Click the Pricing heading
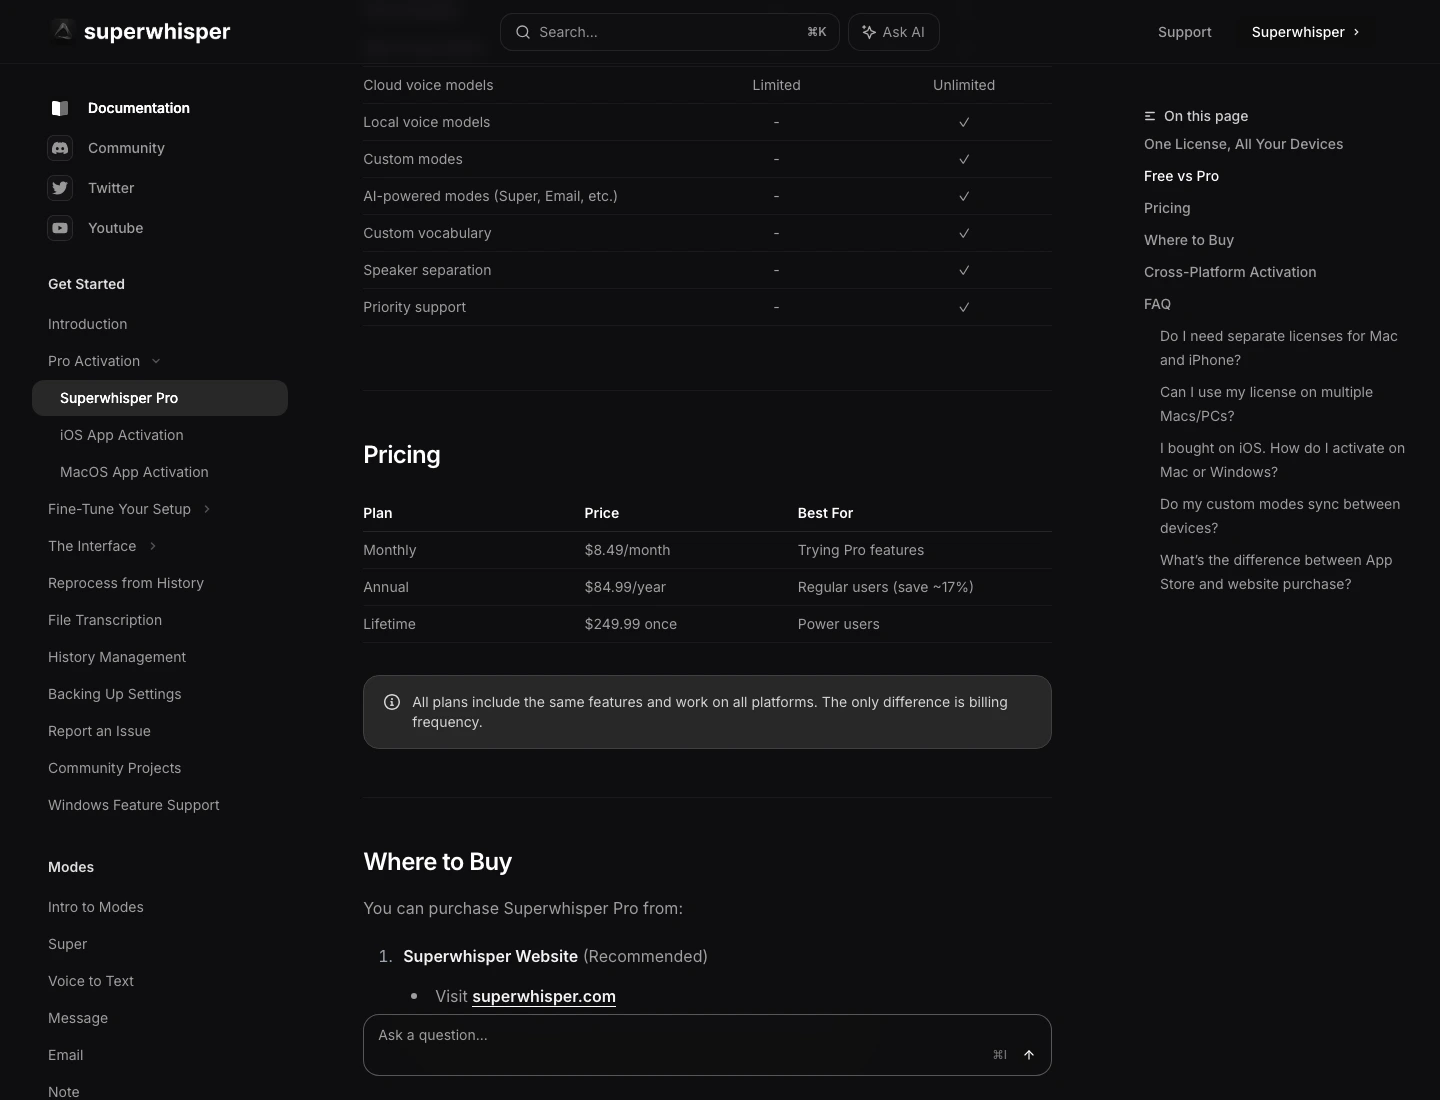The image size is (1440, 1100). click(x=402, y=455)
